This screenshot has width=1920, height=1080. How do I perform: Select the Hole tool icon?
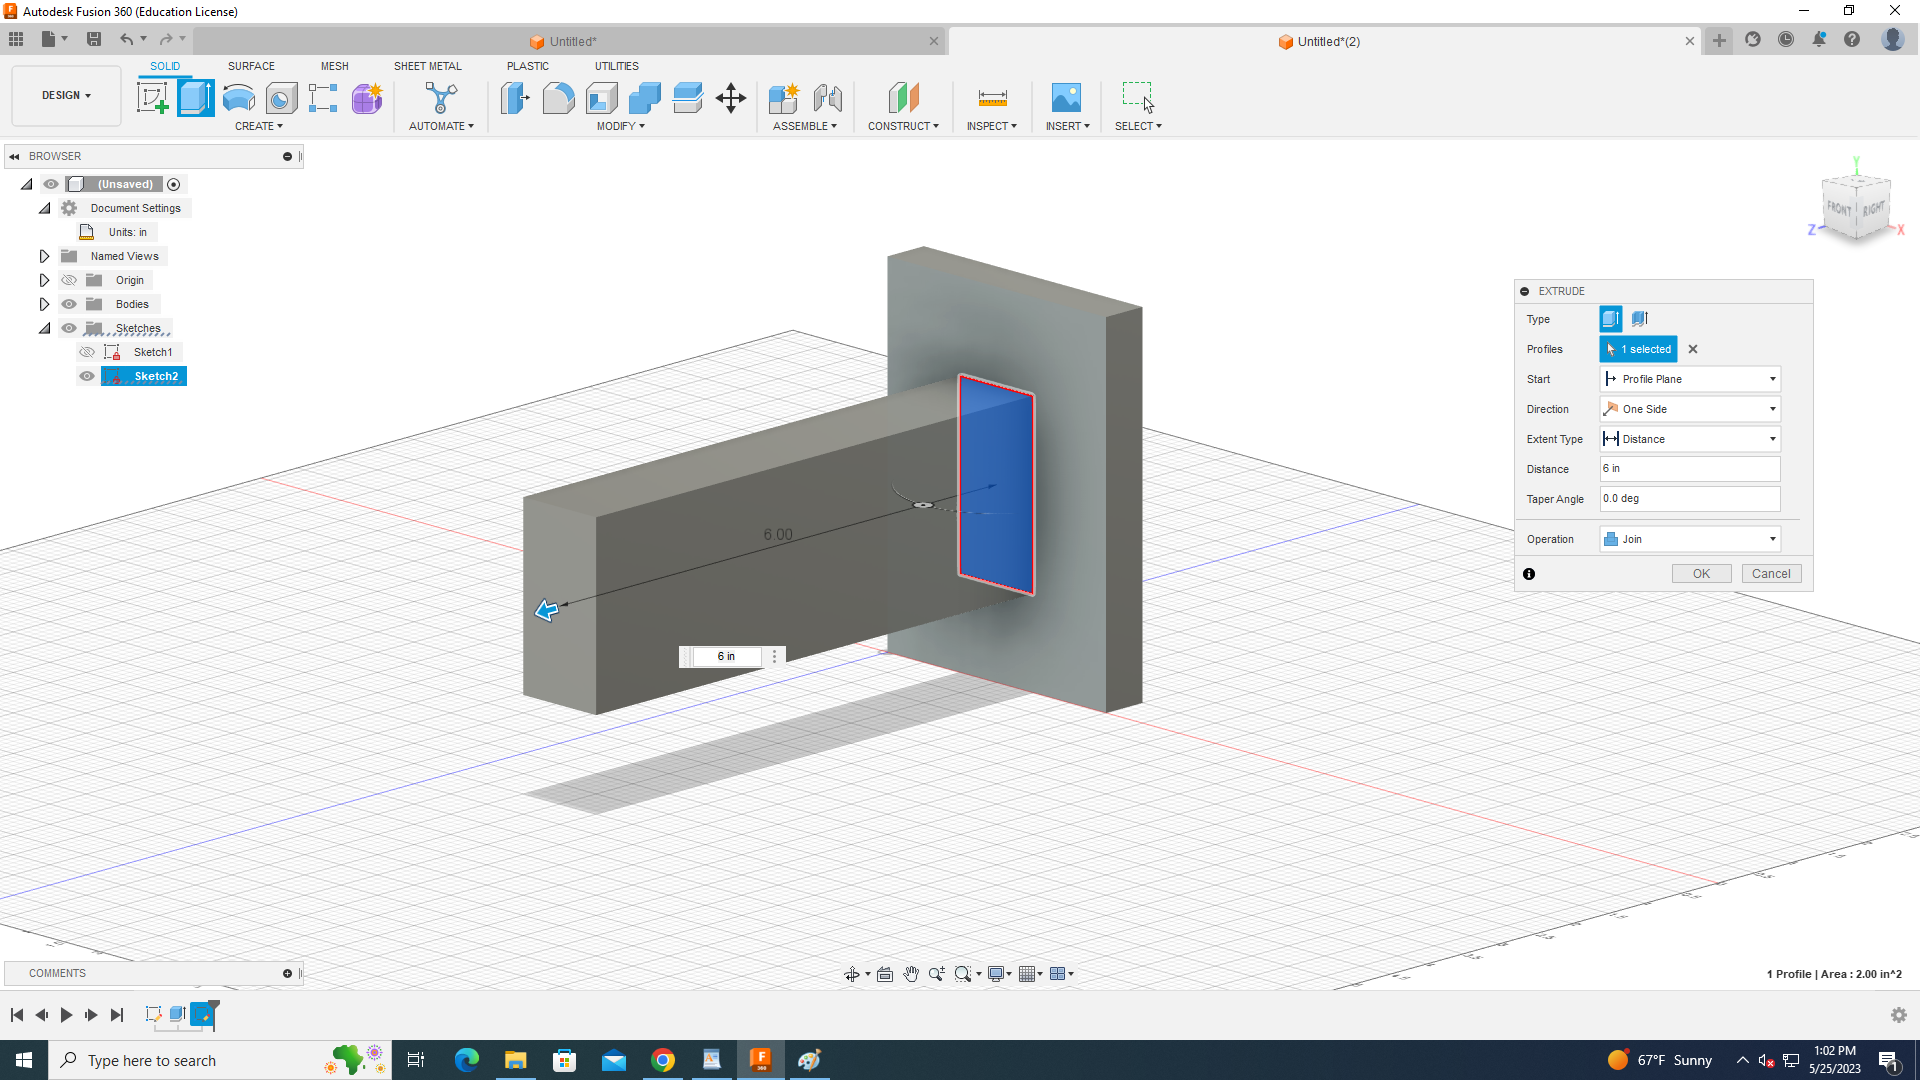click(x=282, y=98)
